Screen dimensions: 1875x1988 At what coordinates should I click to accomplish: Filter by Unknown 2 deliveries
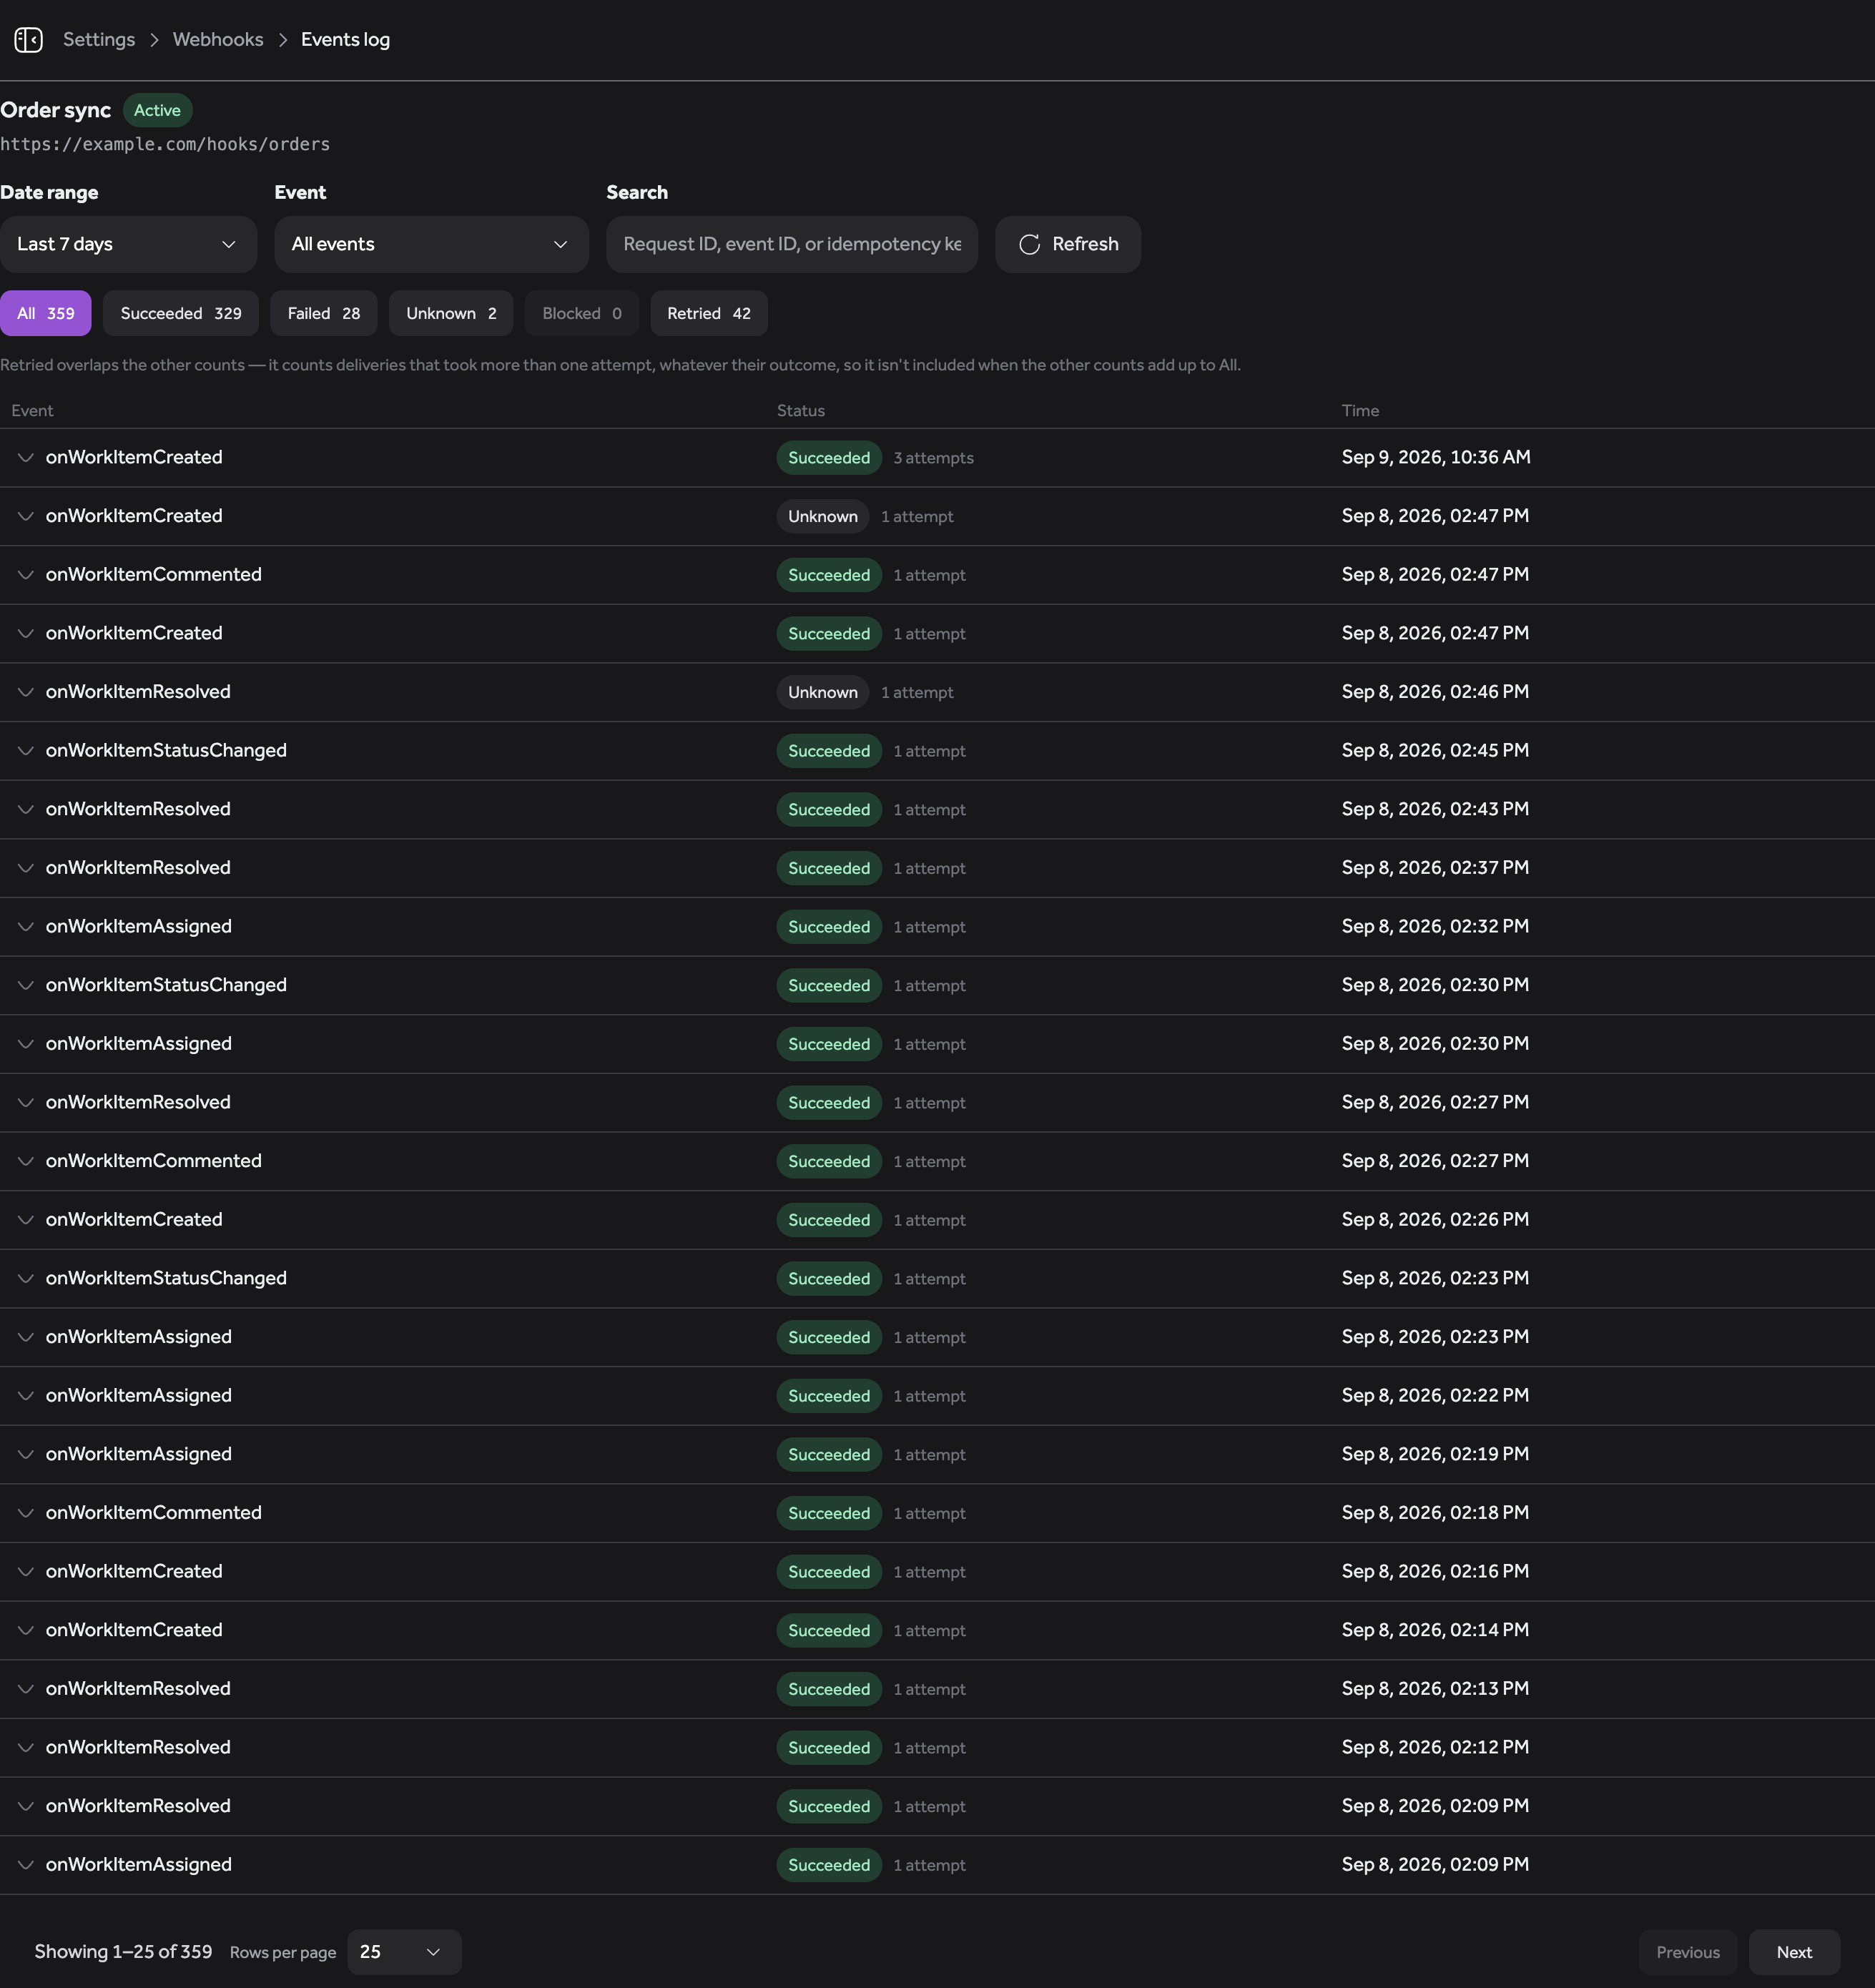click(x=451, y=313)
